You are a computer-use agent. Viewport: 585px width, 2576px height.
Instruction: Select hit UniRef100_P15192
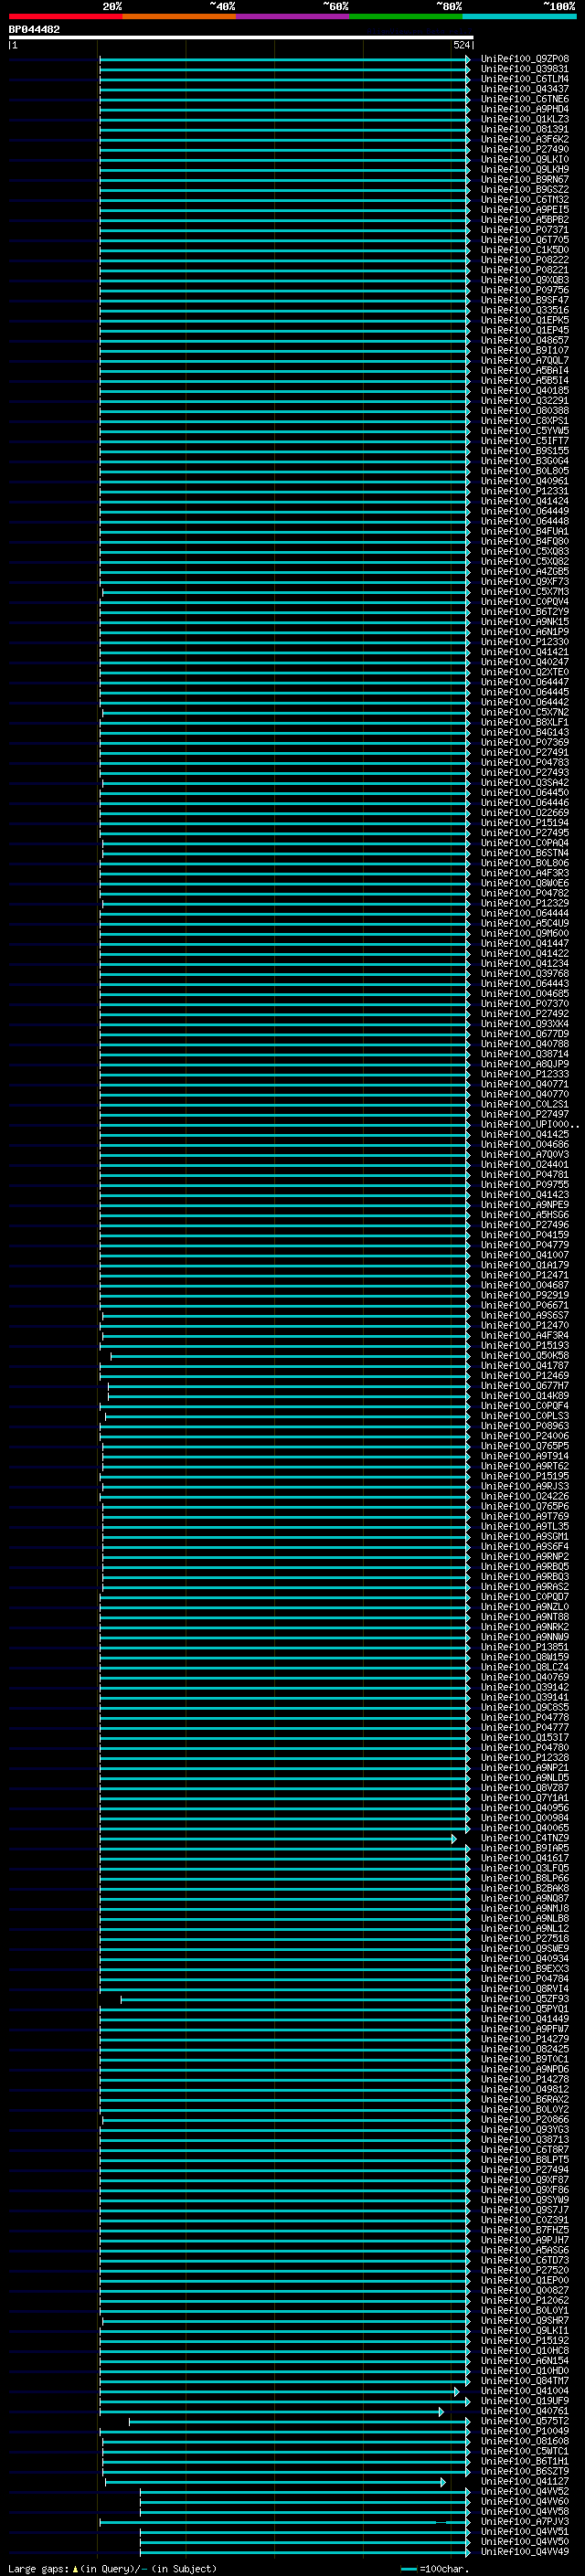(x=525, y=2340)
